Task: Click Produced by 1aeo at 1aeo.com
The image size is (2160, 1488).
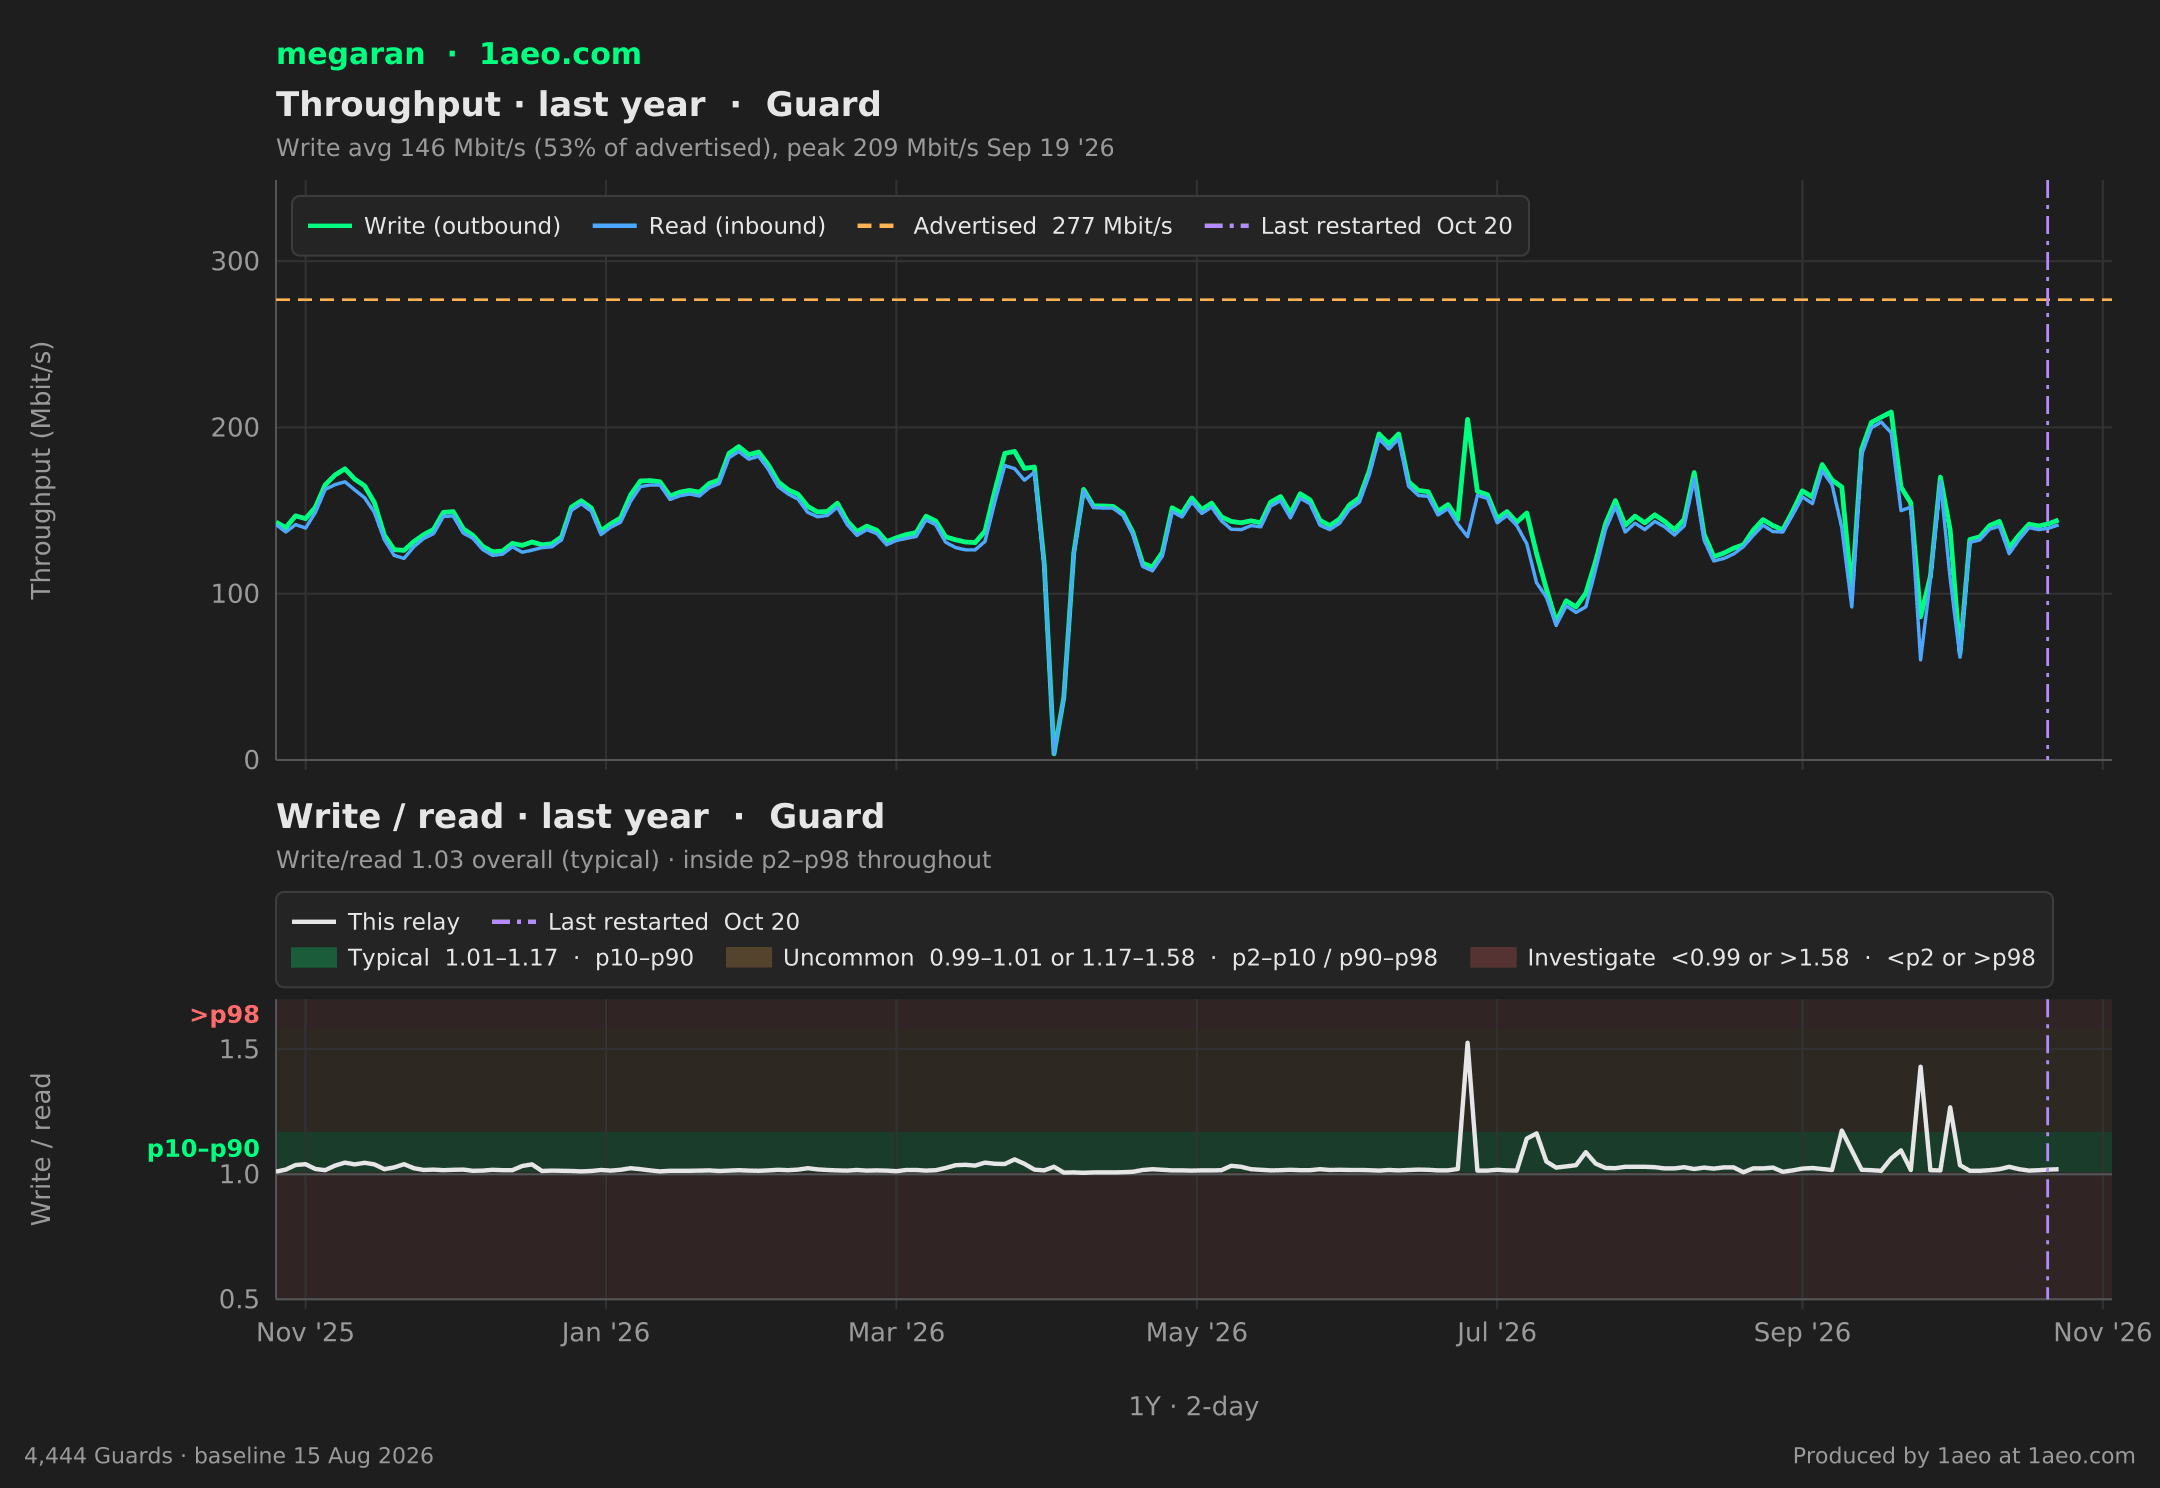Action: 1964,1456
